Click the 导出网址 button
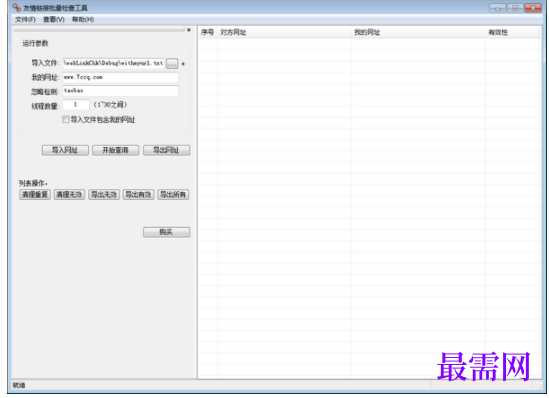The image size is (549, 398). 166,151
